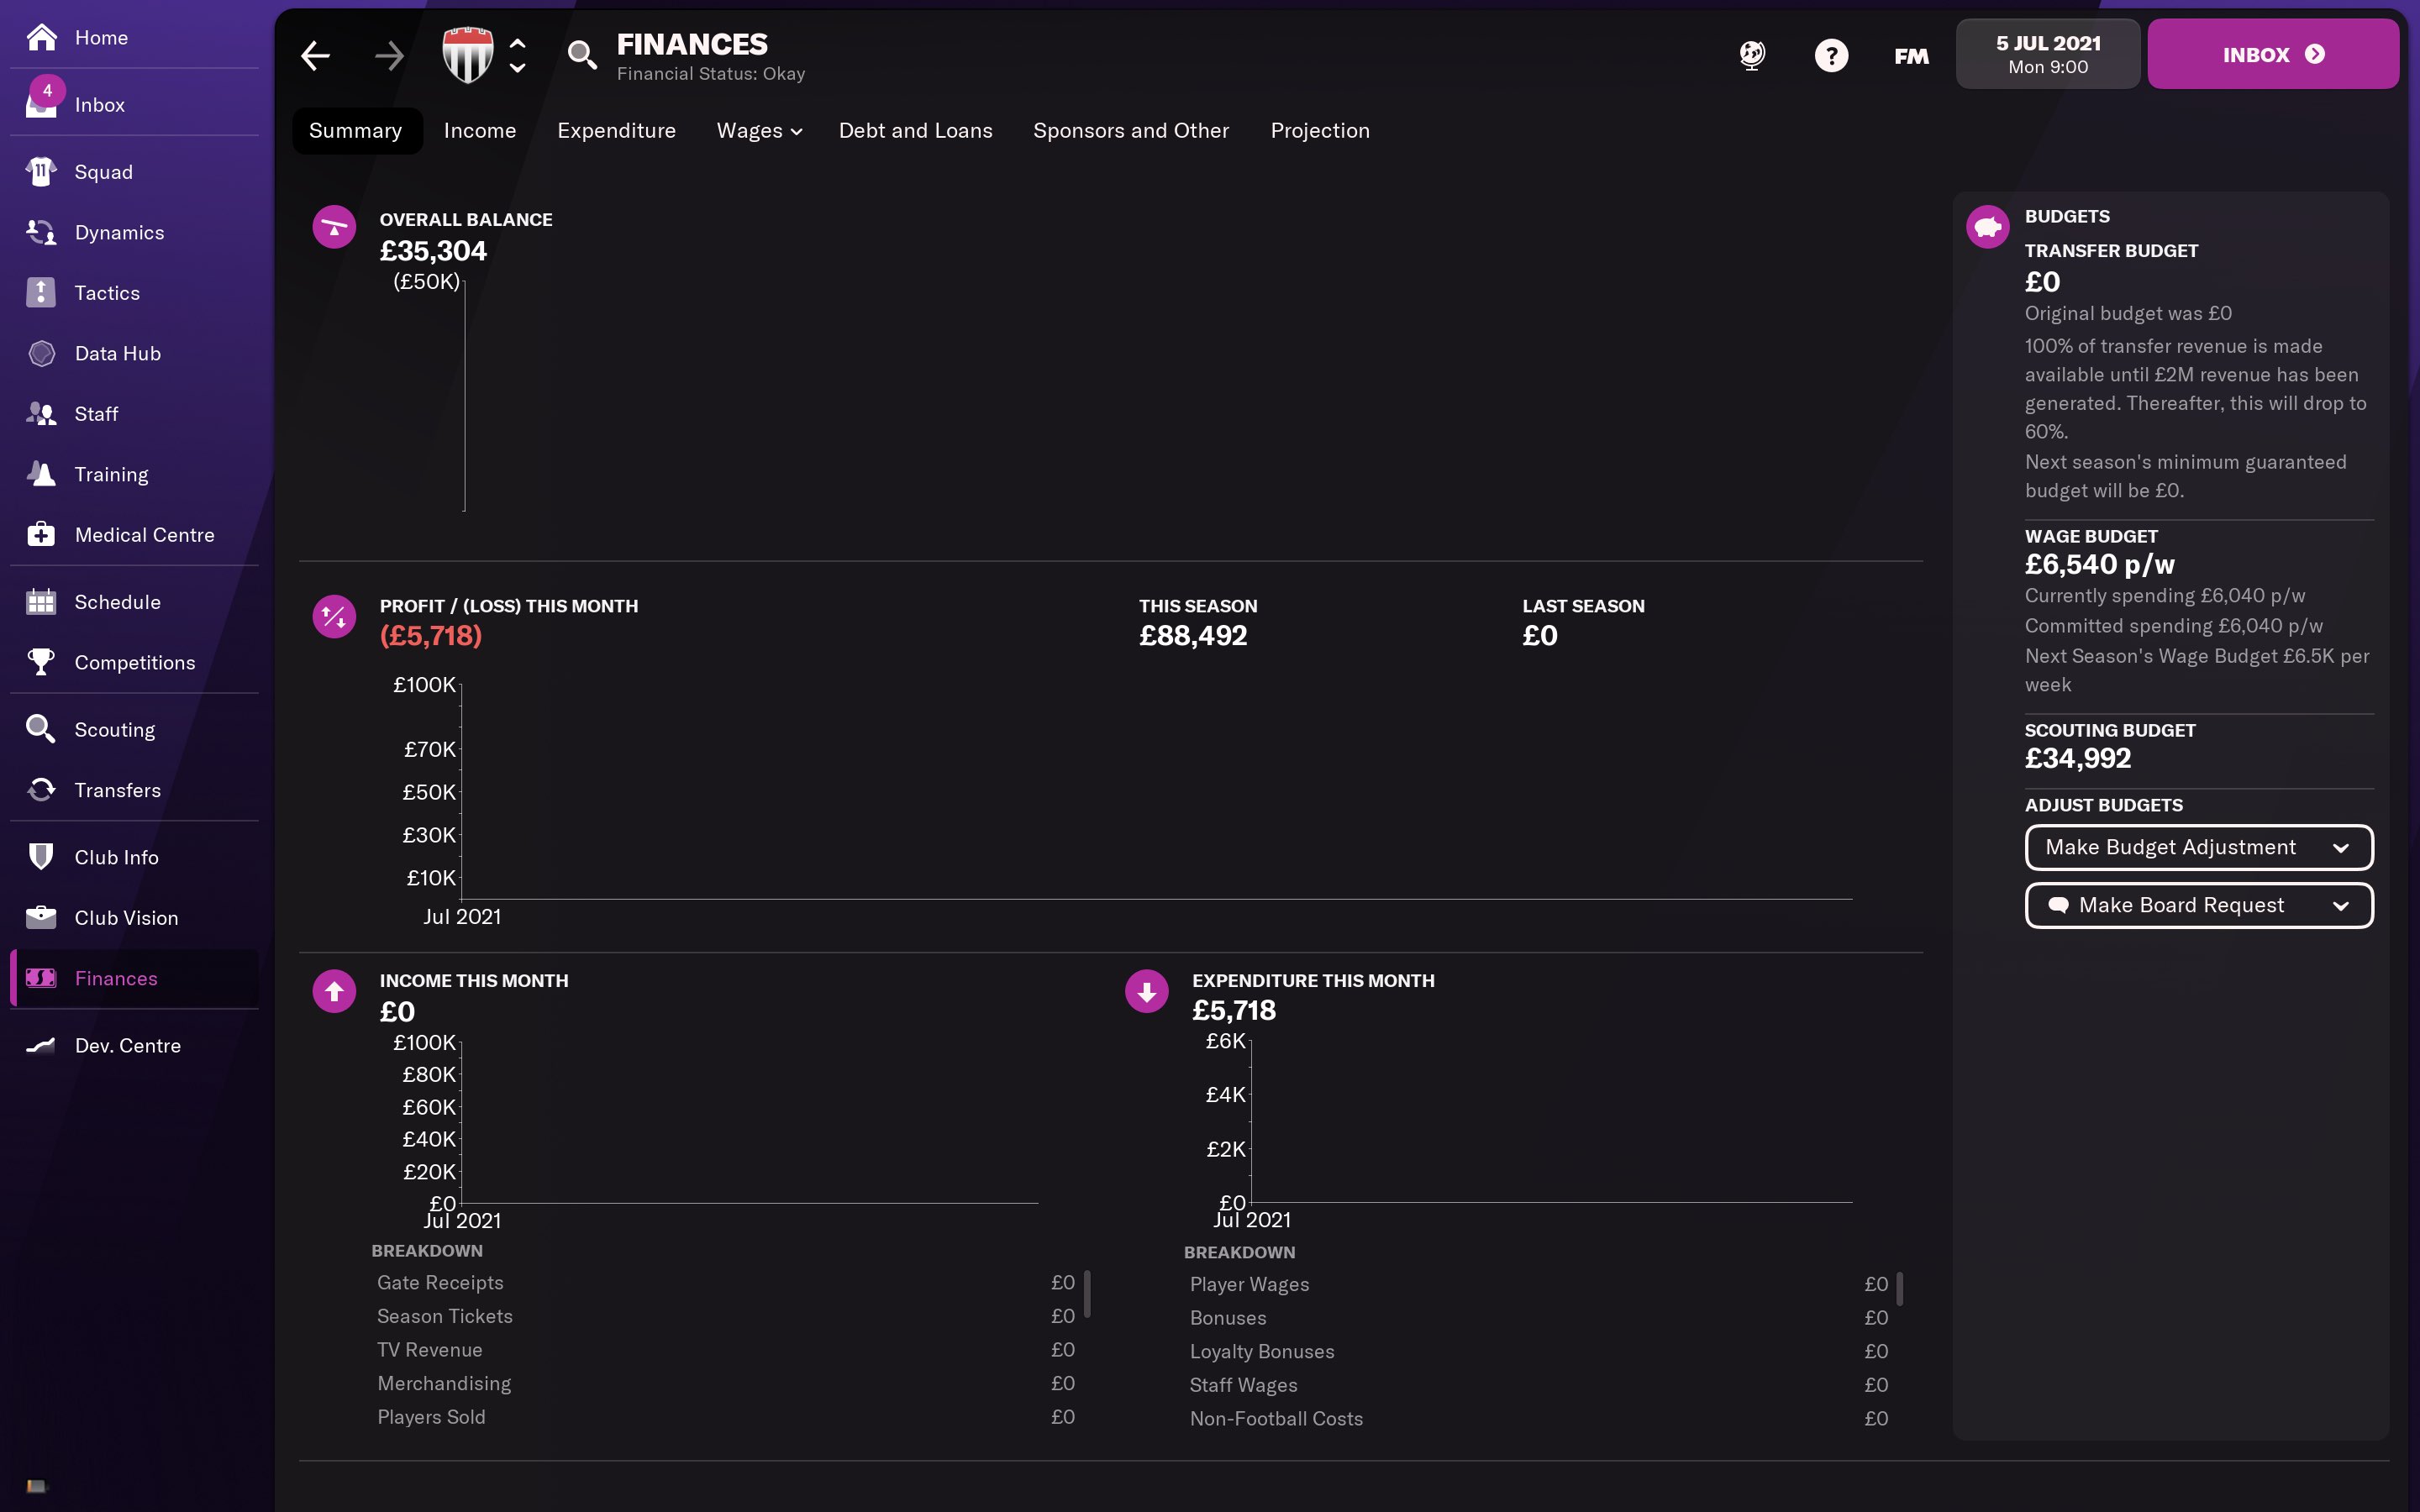Click the club switcher up/down chevrons

coord(518,55)
